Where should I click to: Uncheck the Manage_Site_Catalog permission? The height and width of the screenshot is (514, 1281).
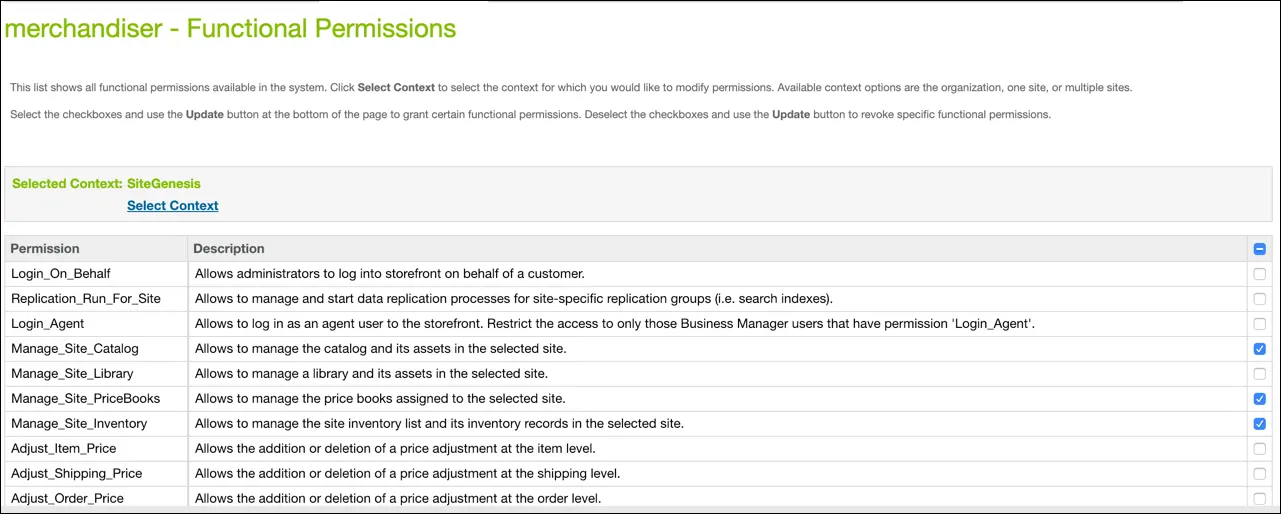point(1259,349)
